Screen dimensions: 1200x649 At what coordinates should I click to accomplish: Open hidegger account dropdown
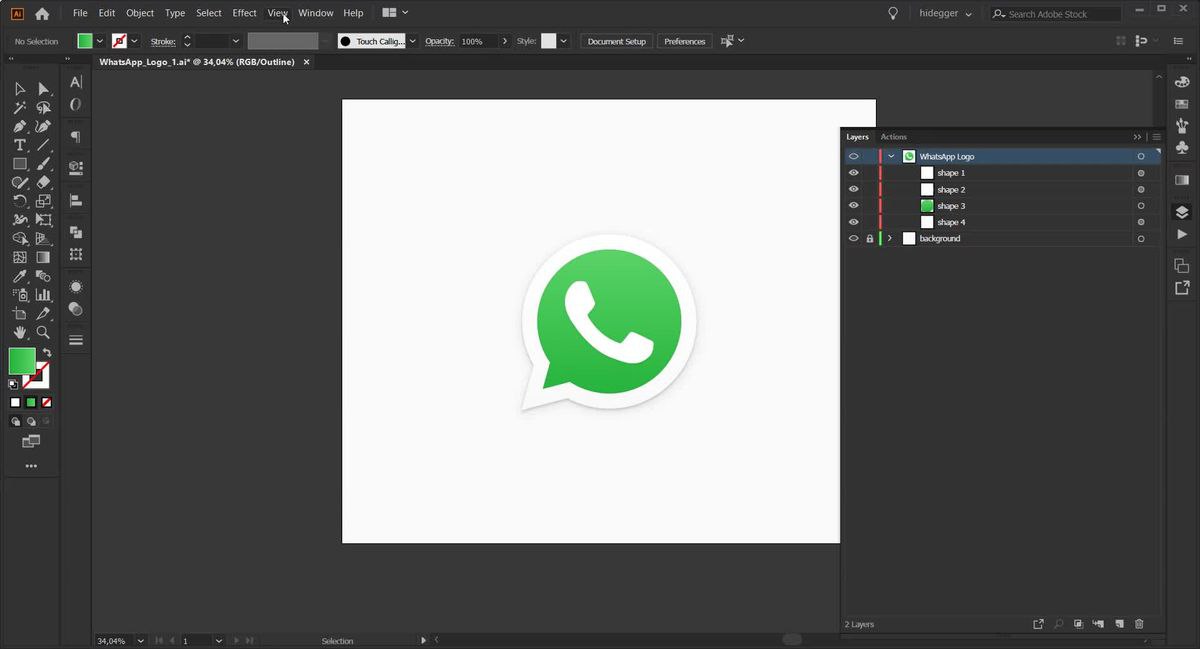[x=945, y=14]
